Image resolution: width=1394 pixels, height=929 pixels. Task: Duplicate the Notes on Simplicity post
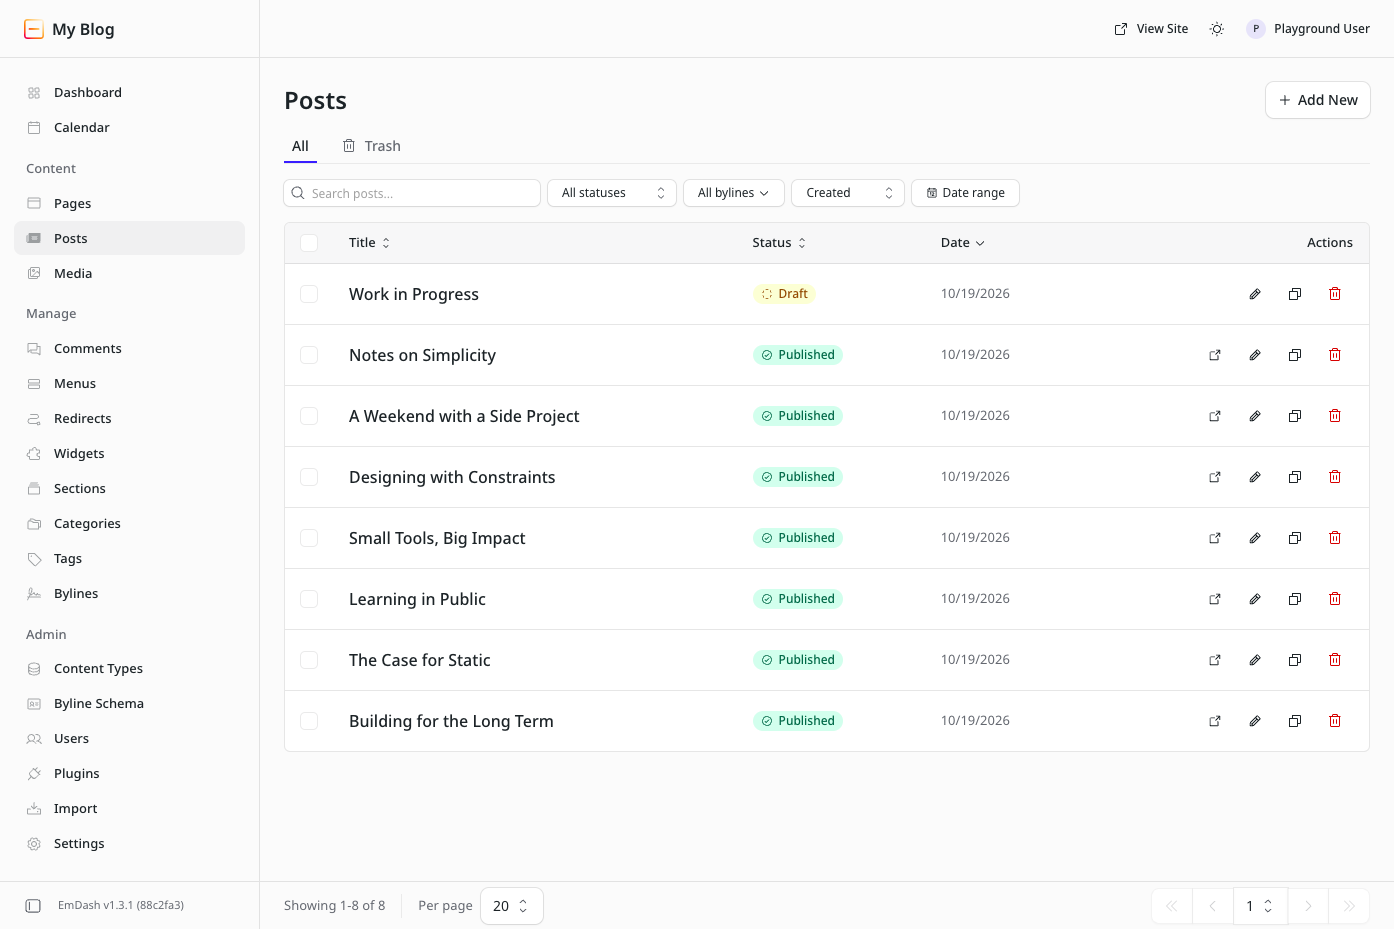(x=1295, y=355)
